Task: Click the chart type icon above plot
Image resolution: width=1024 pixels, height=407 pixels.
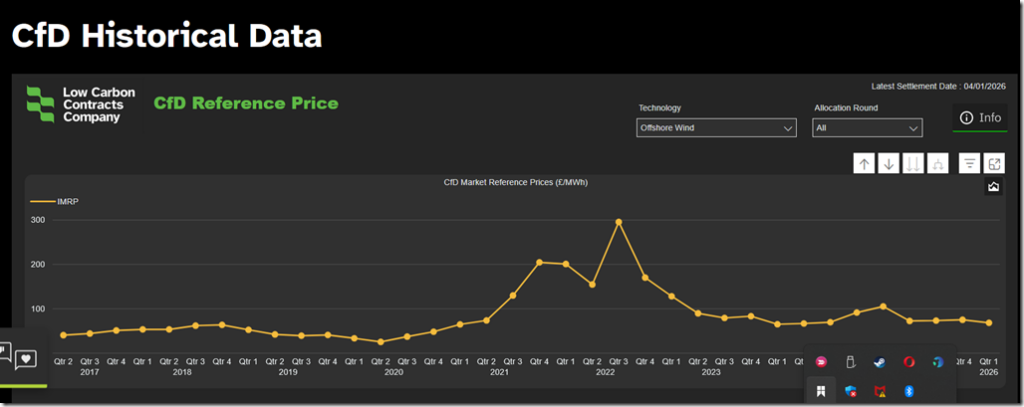Action: click(x=994, y=187)
